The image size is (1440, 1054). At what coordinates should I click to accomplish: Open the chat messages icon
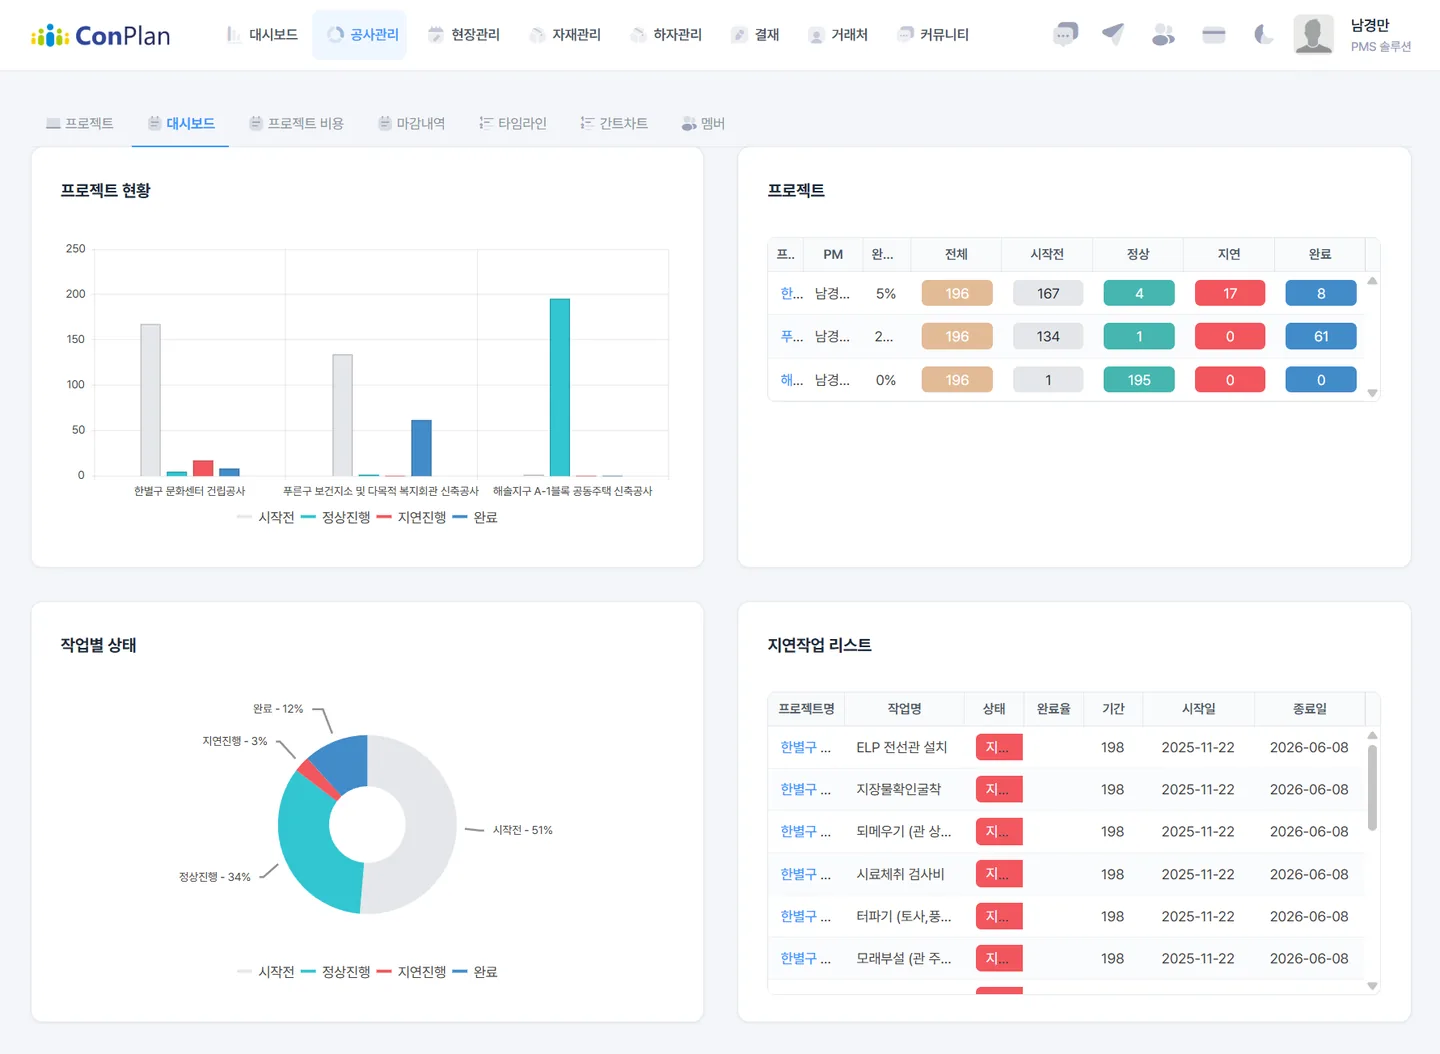coord(1065,35)
